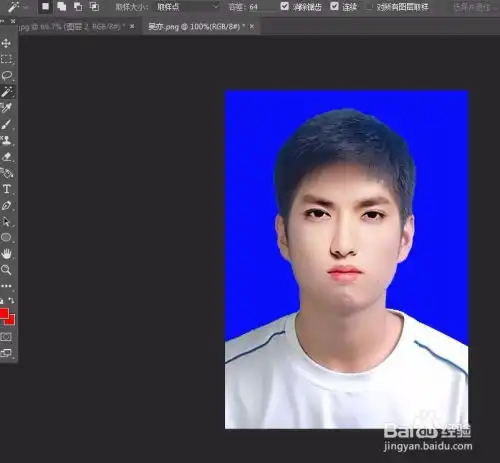Toggle the contiguous checkbox
The image size is (500, 463).
pos(334,6)
